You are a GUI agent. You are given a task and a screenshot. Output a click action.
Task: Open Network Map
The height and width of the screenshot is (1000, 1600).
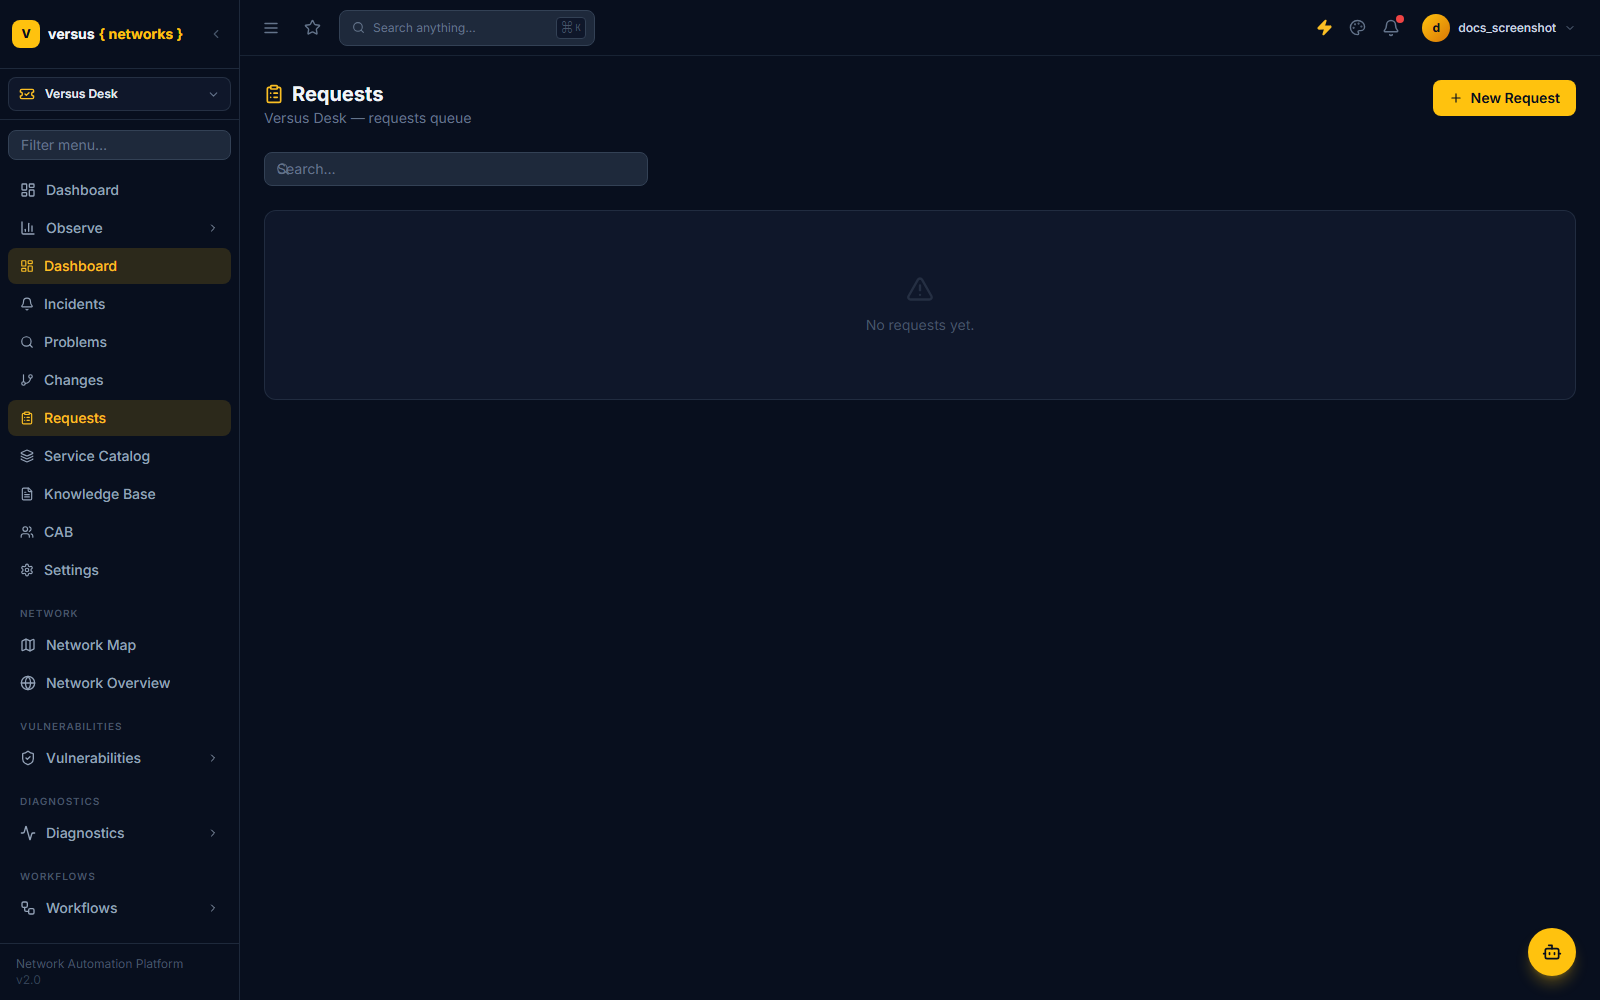point(119,645)
